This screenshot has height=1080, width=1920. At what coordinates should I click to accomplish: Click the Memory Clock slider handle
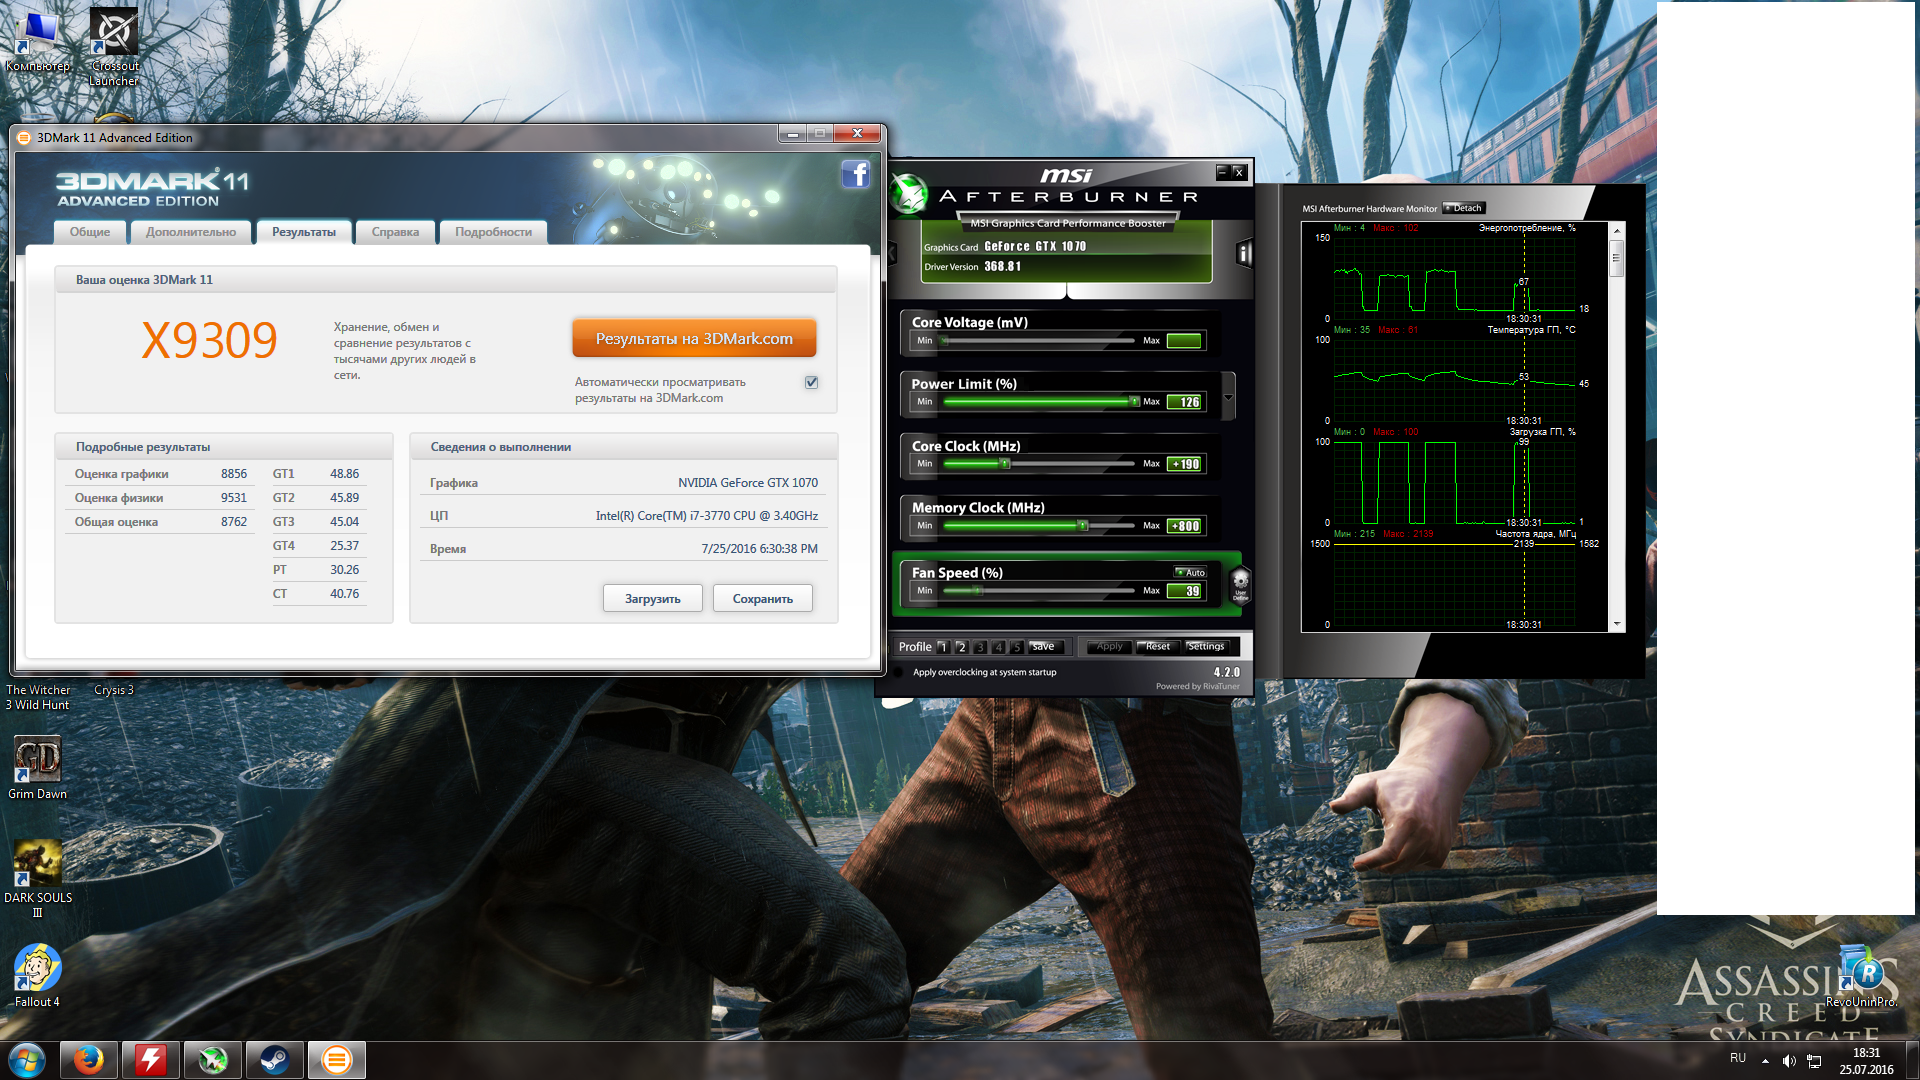(x=1082, y=525)
